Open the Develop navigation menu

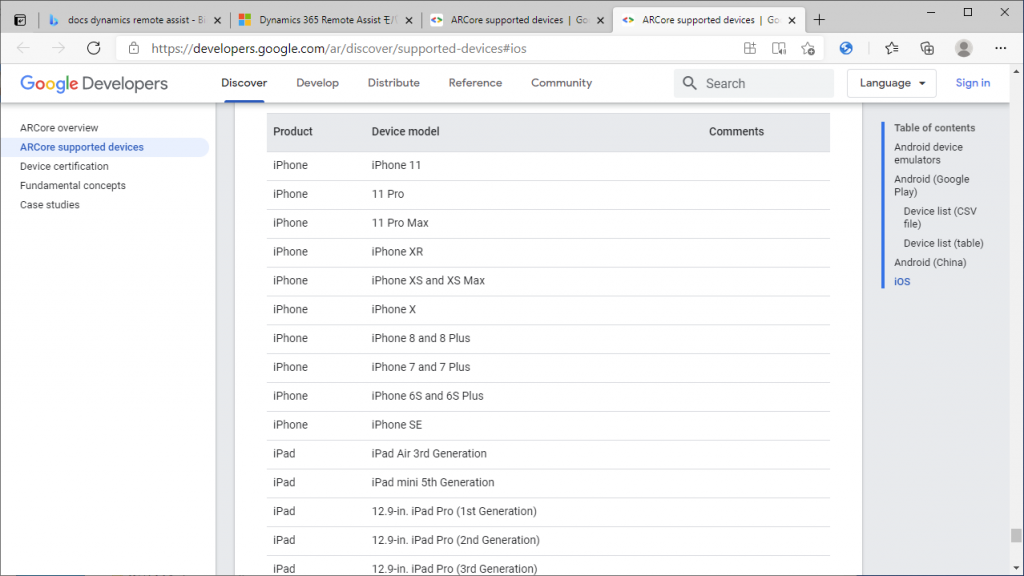tap(317, 83)
